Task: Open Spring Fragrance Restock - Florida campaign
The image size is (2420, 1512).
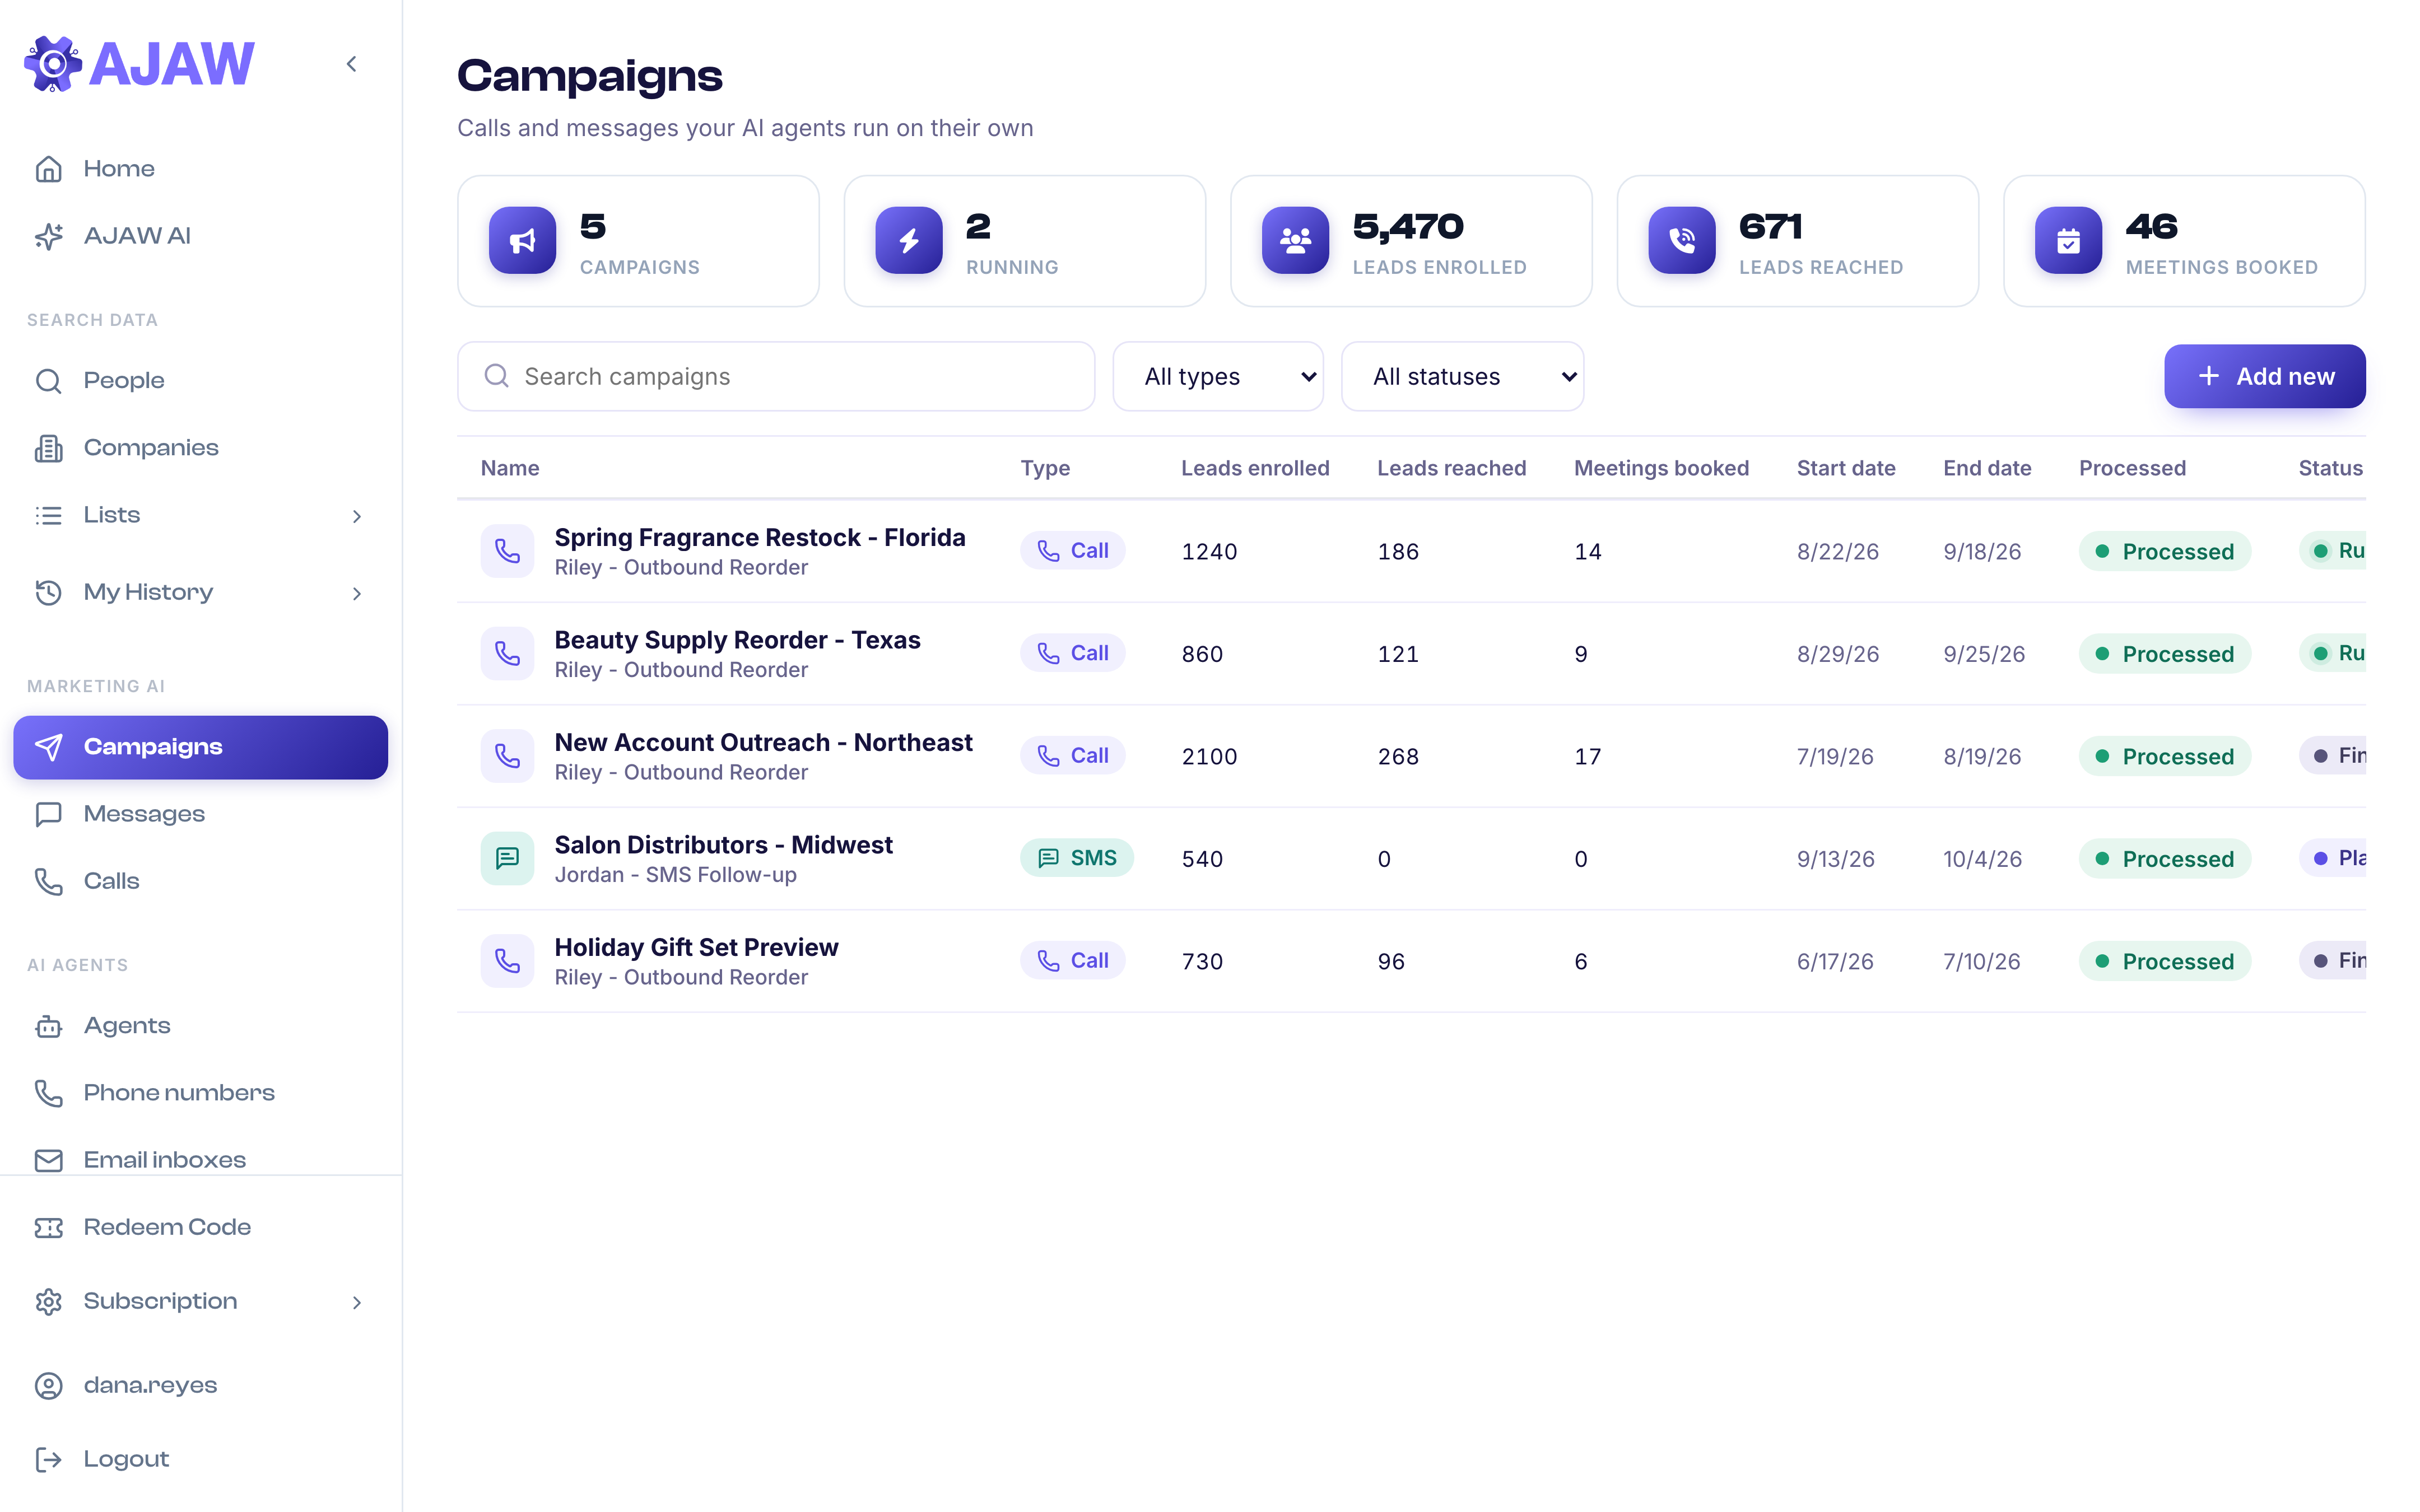Action: pyautogui.click(x=760, y=538)
